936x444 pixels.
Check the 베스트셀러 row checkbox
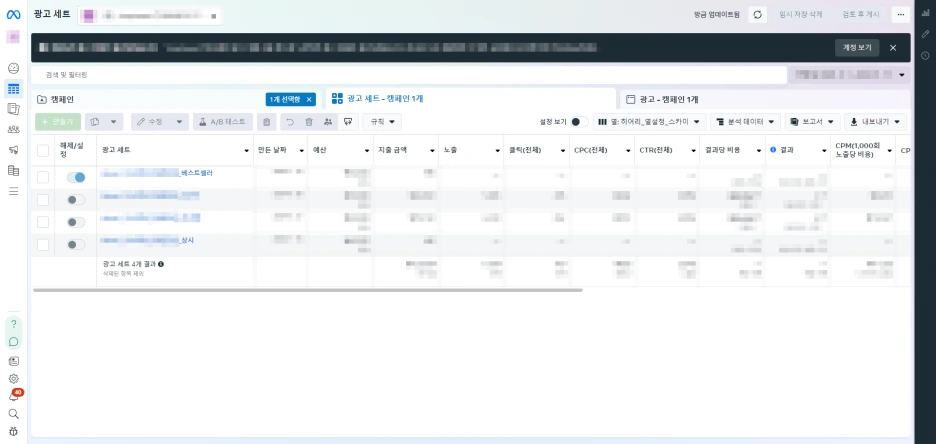click(43, 177)
